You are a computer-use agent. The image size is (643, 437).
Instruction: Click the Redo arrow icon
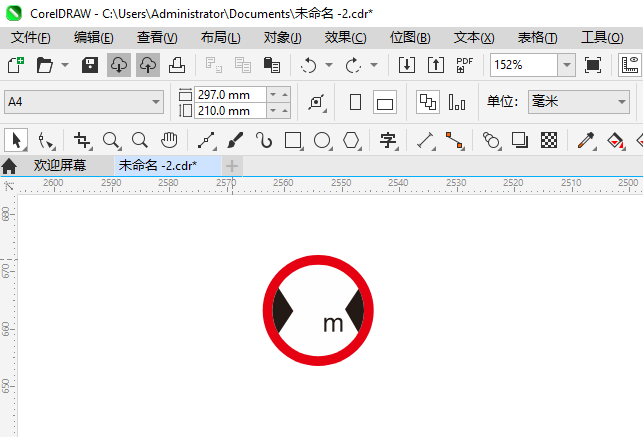[x=353, y=65]
